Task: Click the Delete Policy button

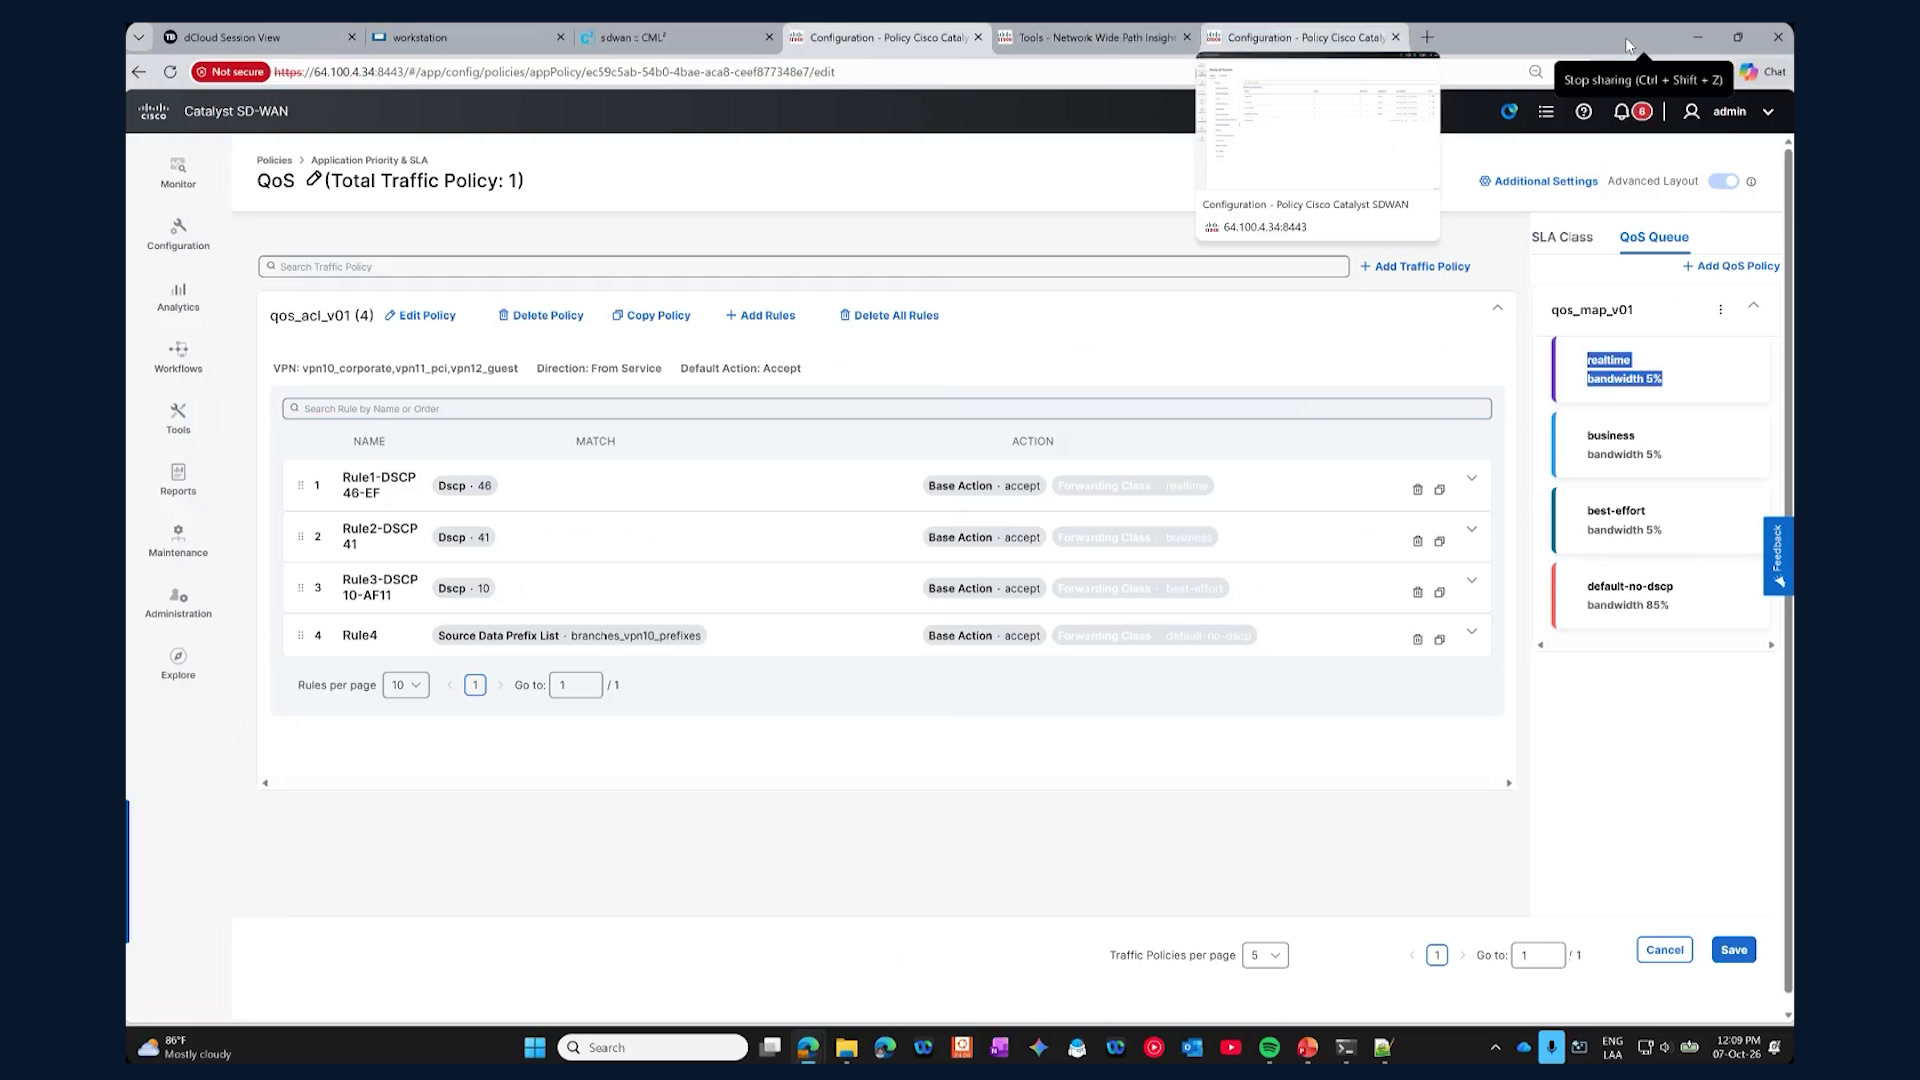Action: pyautogui.click(x=541, y=315)
